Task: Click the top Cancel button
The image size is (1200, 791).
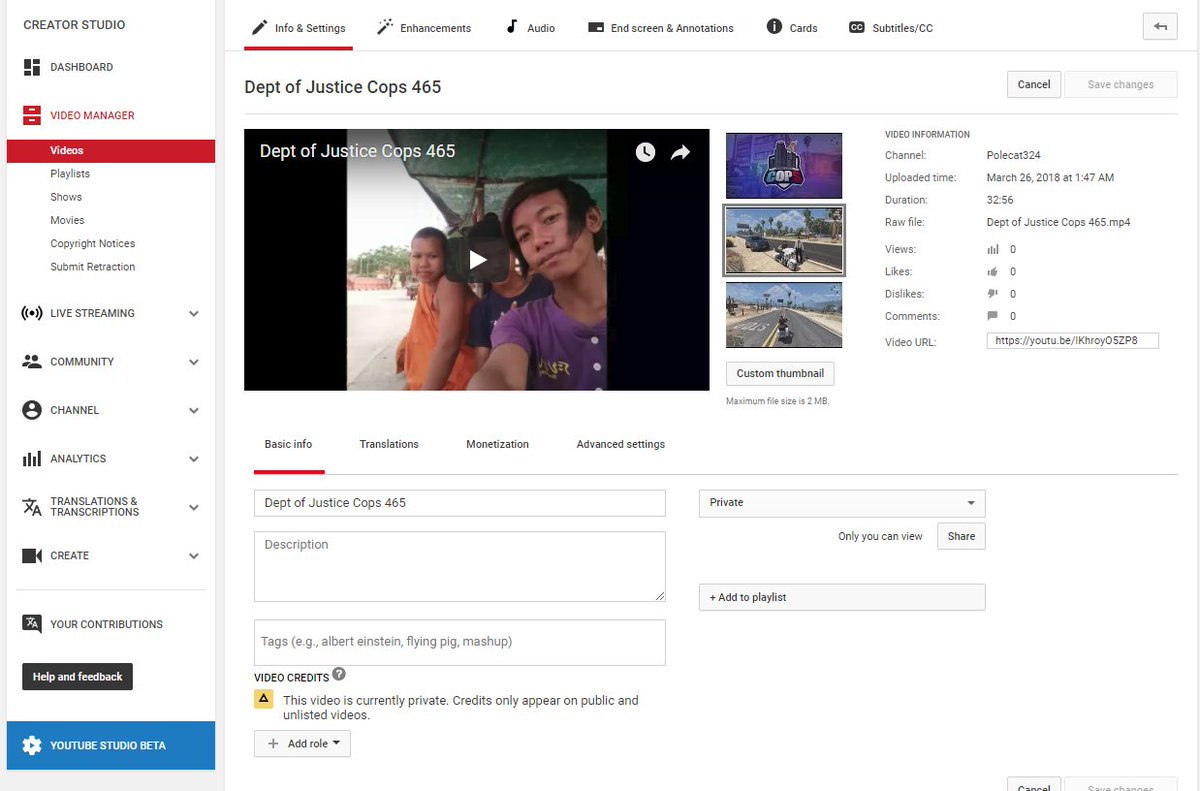Action: point(1034,85)
